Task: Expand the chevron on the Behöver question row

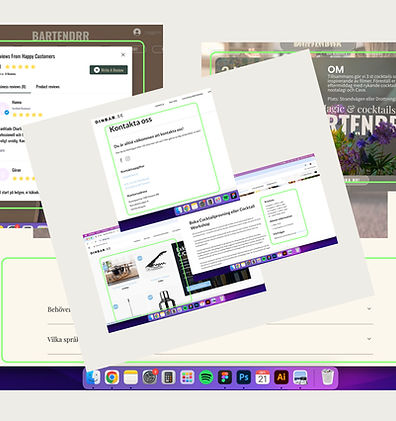Action: pyautogui.click(x=369, y=309)
